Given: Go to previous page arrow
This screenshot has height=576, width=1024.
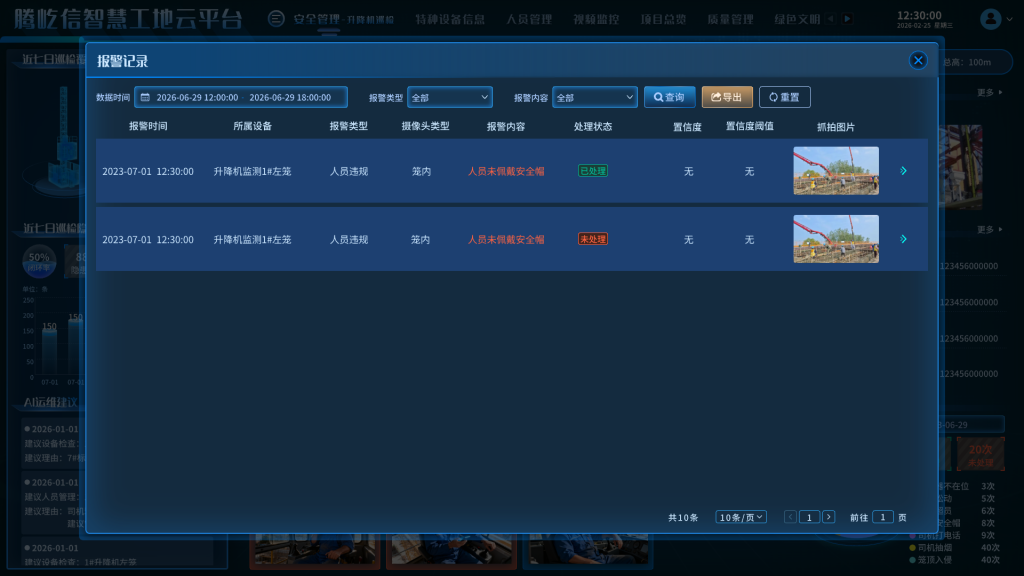Looking at the screenshot, I should 790,517.
